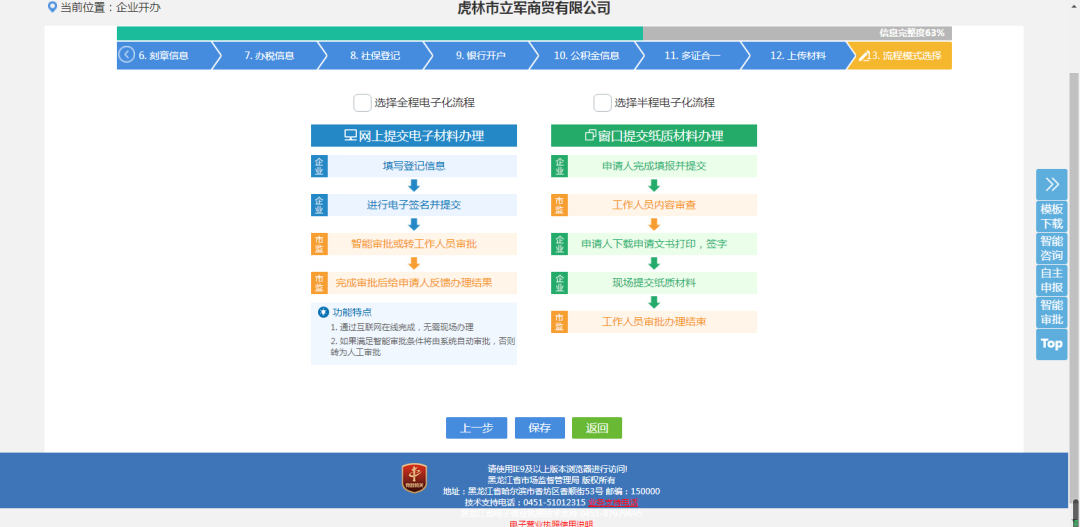Click the 上一步 button
Viewport: 1080px width, 527px height.
pyautogui.click(x=477, y=428)
